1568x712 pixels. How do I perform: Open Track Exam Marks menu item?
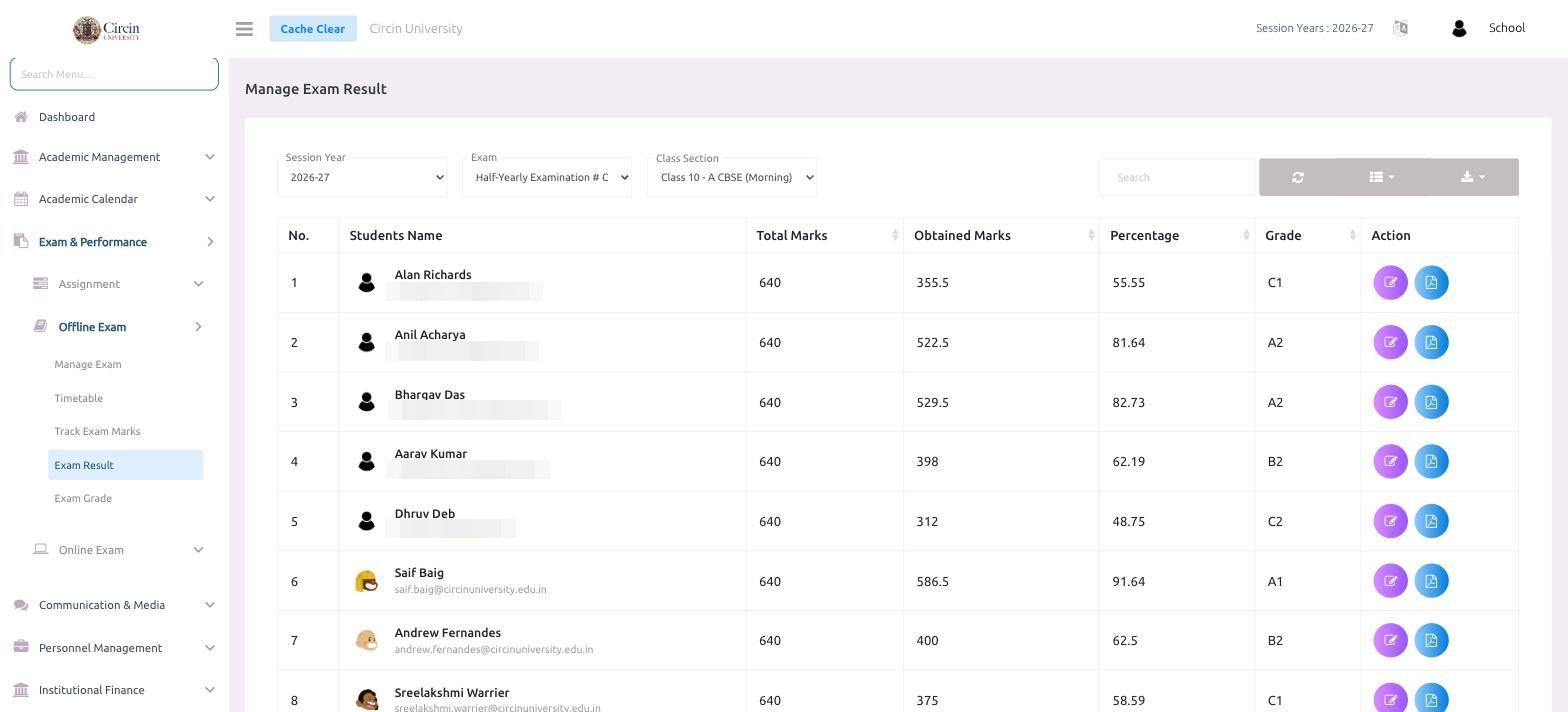(x=97, y=431)
